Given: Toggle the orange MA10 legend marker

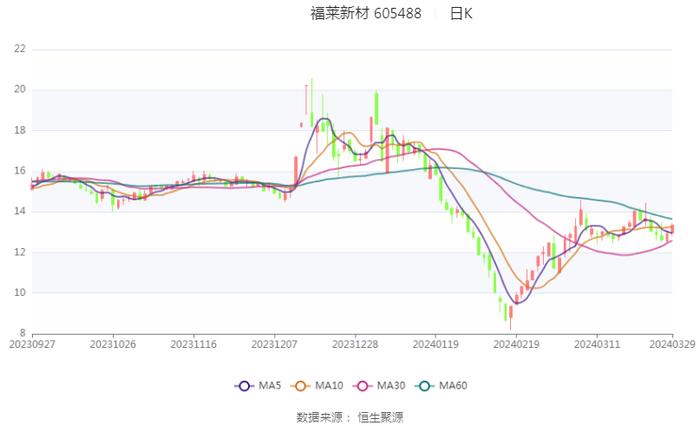Looking at the screenshot, I should [x=301, y=386].
